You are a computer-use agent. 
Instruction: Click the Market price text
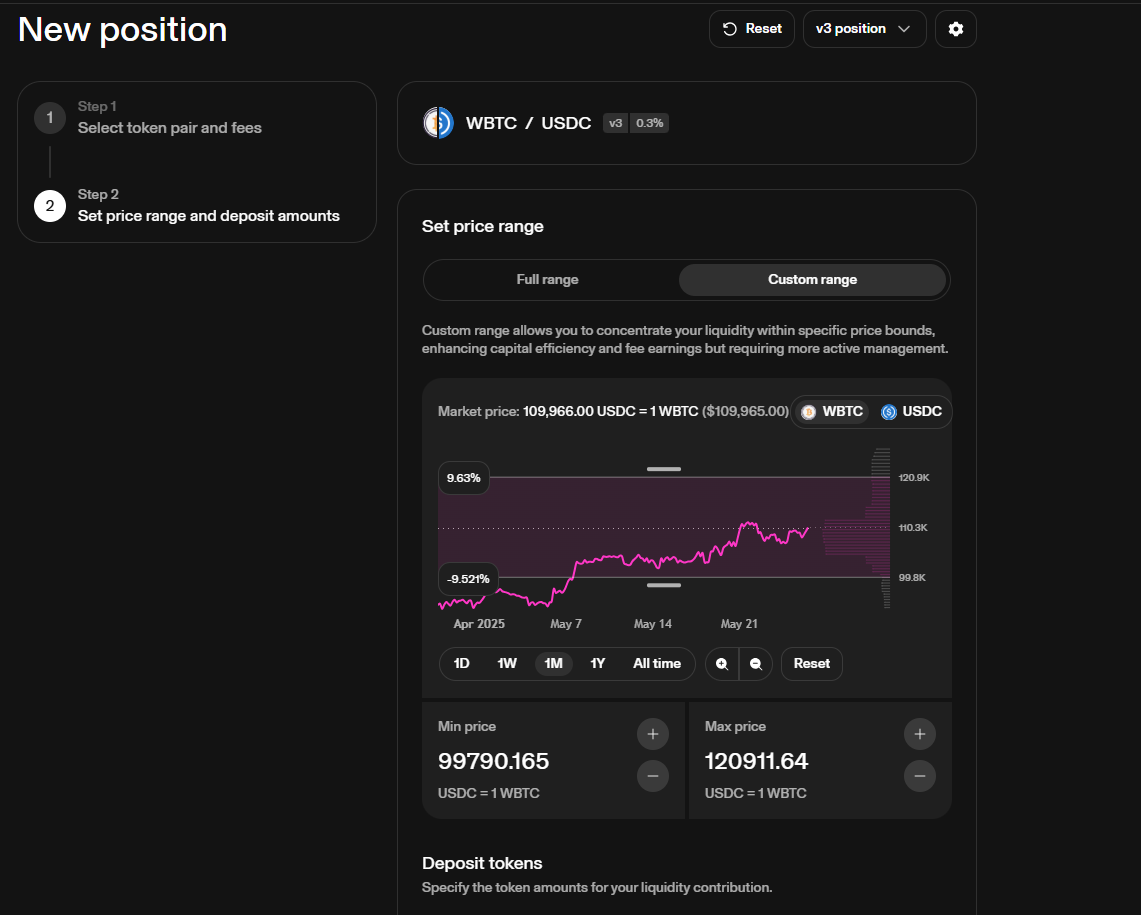[x=613, y=411]
